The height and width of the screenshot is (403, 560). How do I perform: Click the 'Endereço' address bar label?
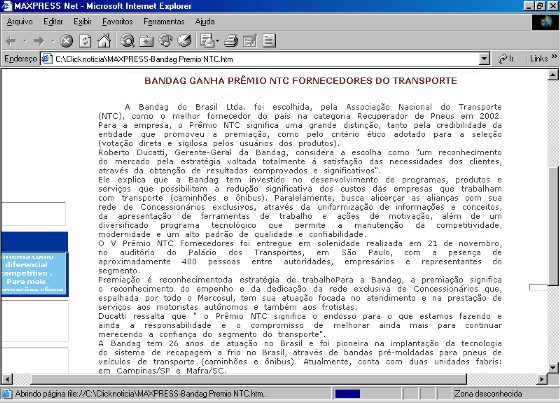pos(20,59)
